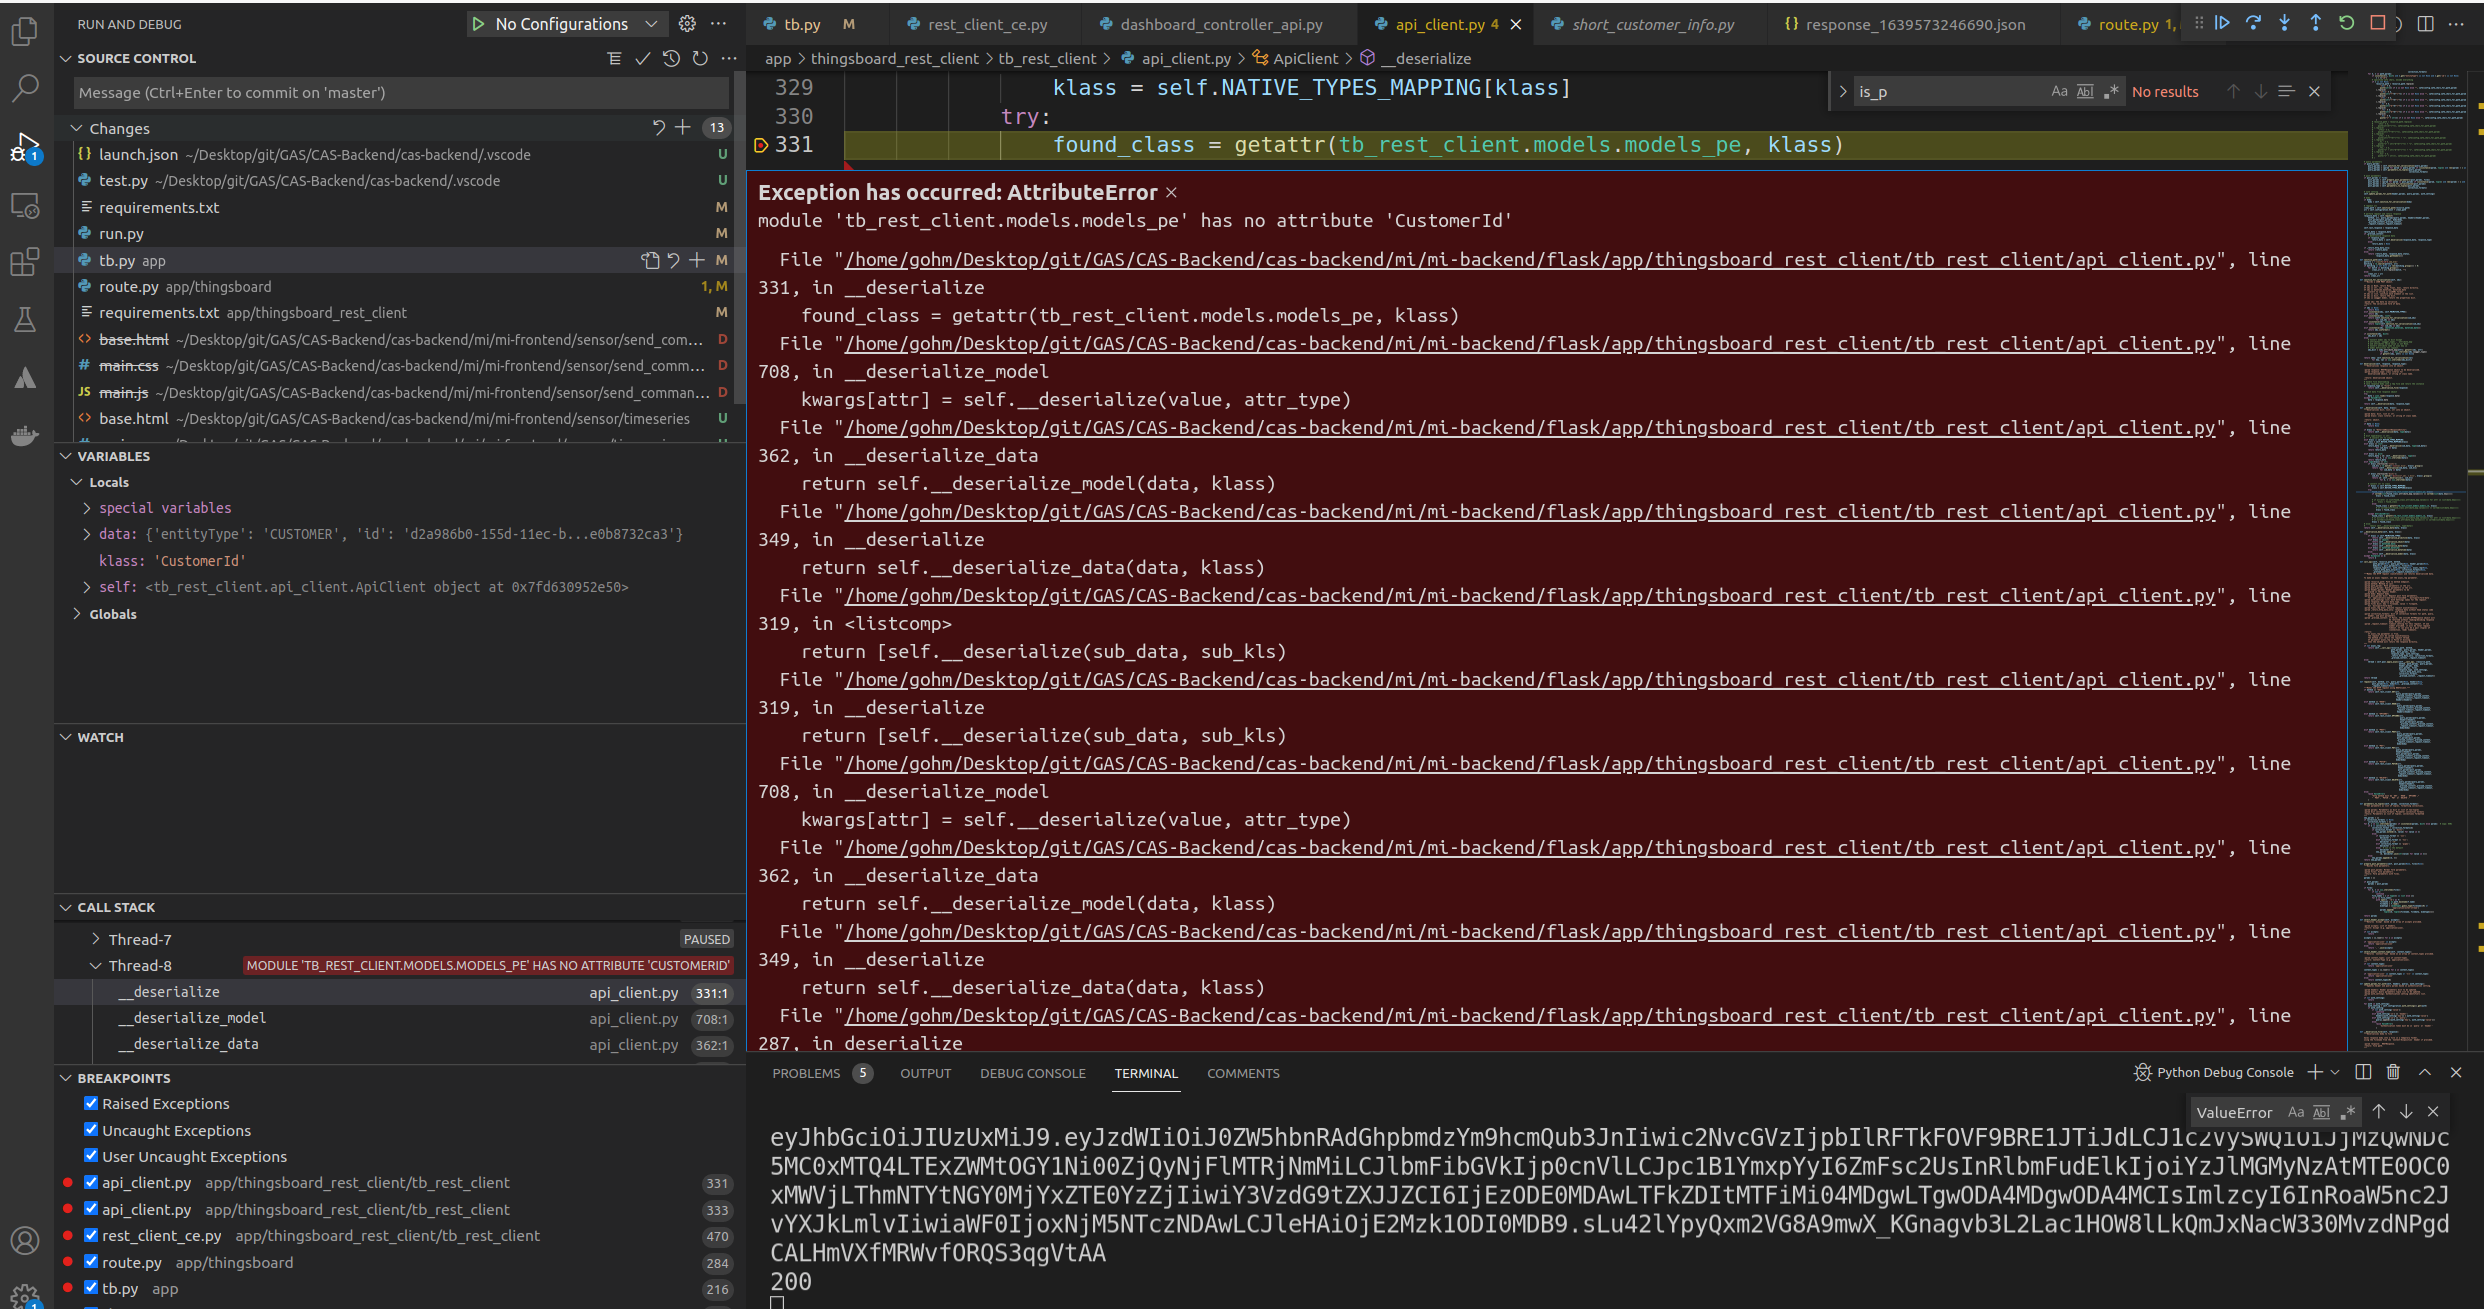Open the Search view in the Activity Bar

click(x=25, y=88)
